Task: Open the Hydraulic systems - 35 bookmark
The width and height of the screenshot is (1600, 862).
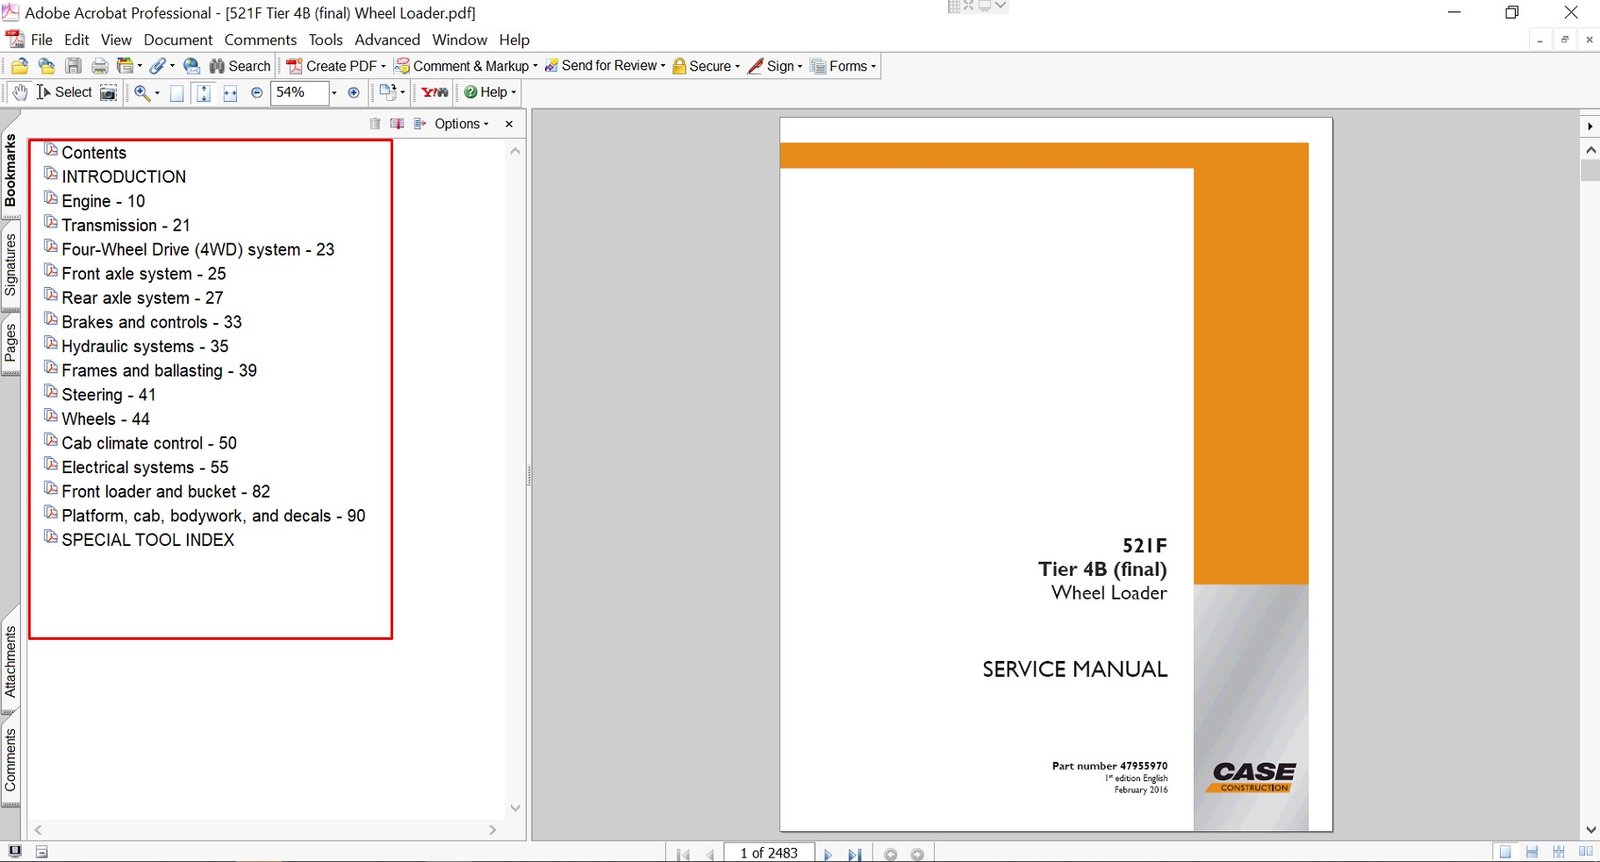Action: click(x=144, y=346)
